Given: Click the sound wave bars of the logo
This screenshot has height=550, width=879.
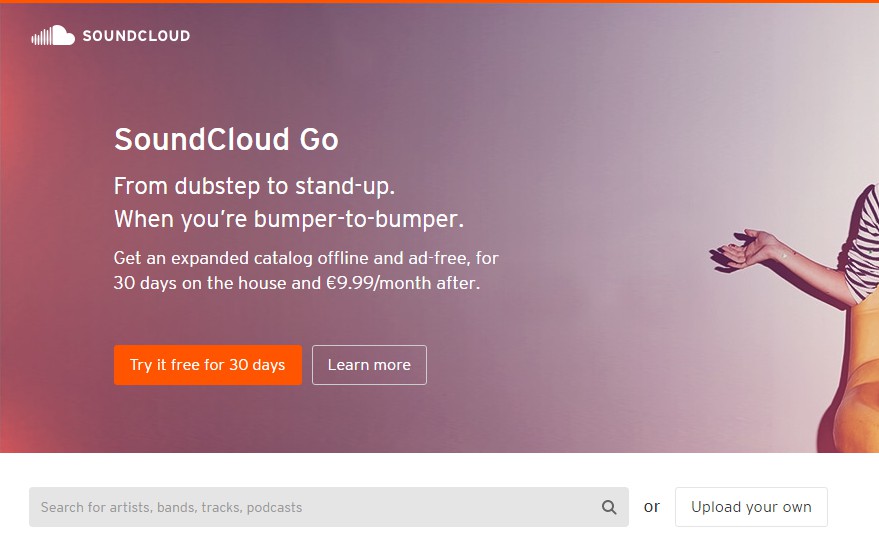Looking at the screenshot, I should click(41, 38).
